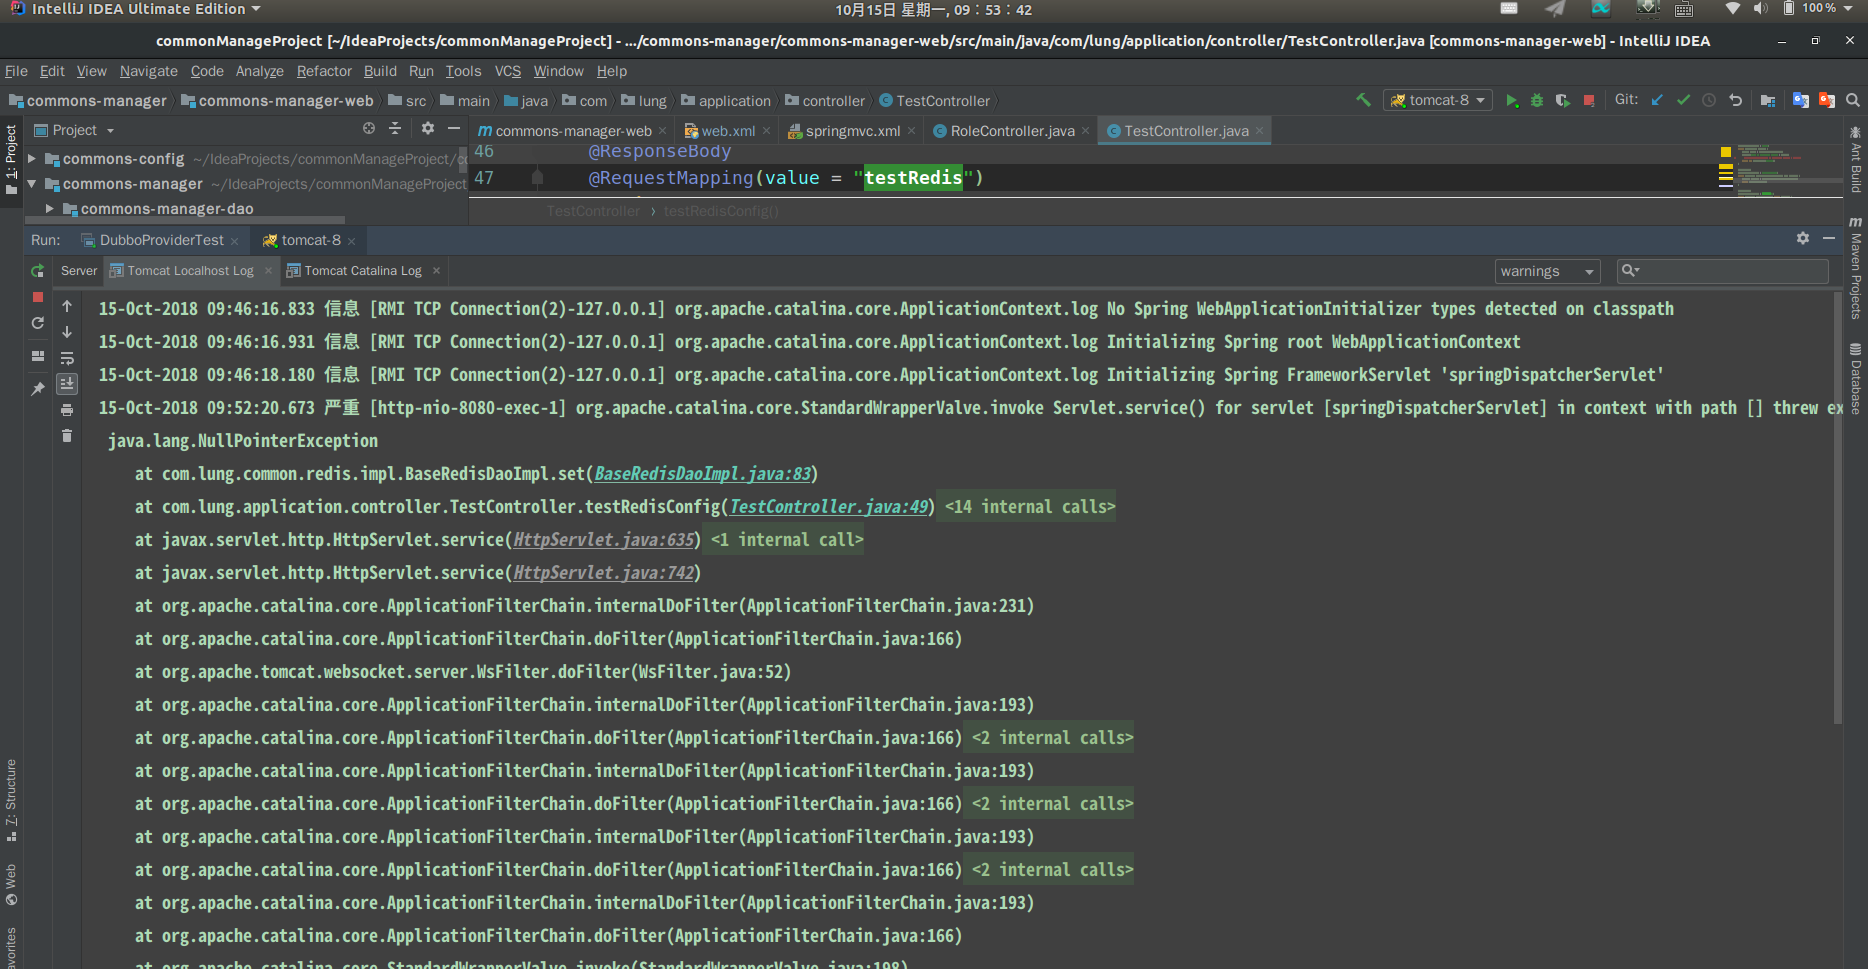1868x969 pixels.
Task: Run tomcat-8 with the green play icon
Action: tap(1512, 101)
